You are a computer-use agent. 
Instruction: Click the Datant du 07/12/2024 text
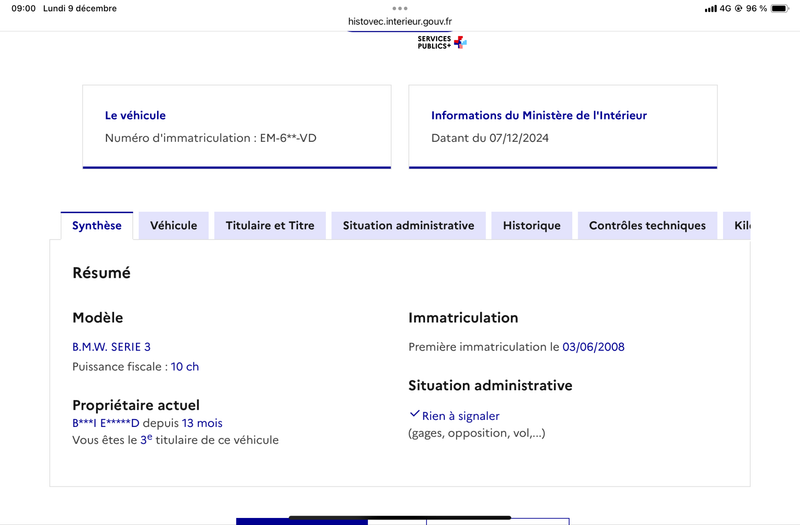click(x=490, y=138)
